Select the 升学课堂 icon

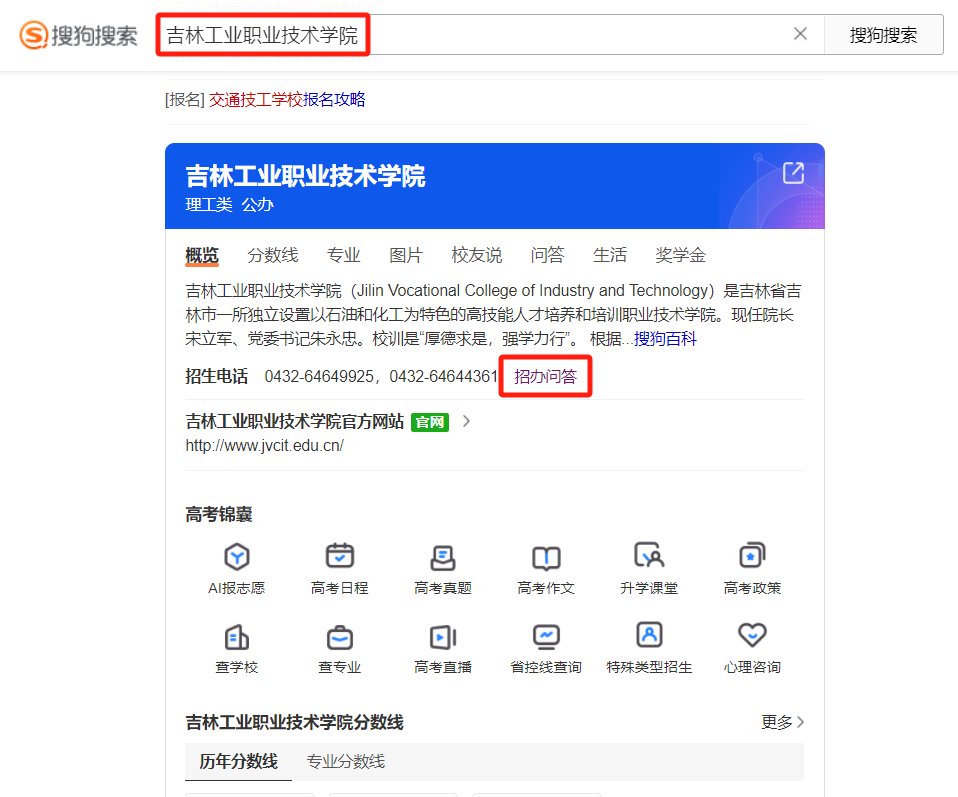649,557
